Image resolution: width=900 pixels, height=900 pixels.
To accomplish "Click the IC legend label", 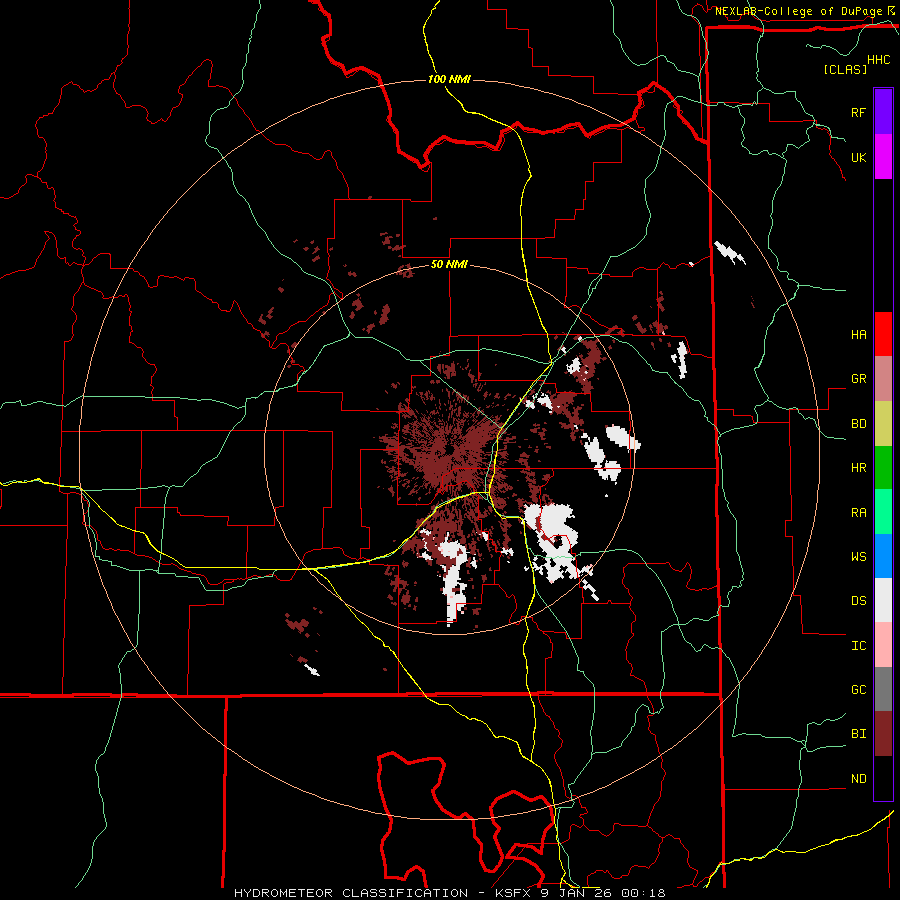I will (x=858, y=646).
